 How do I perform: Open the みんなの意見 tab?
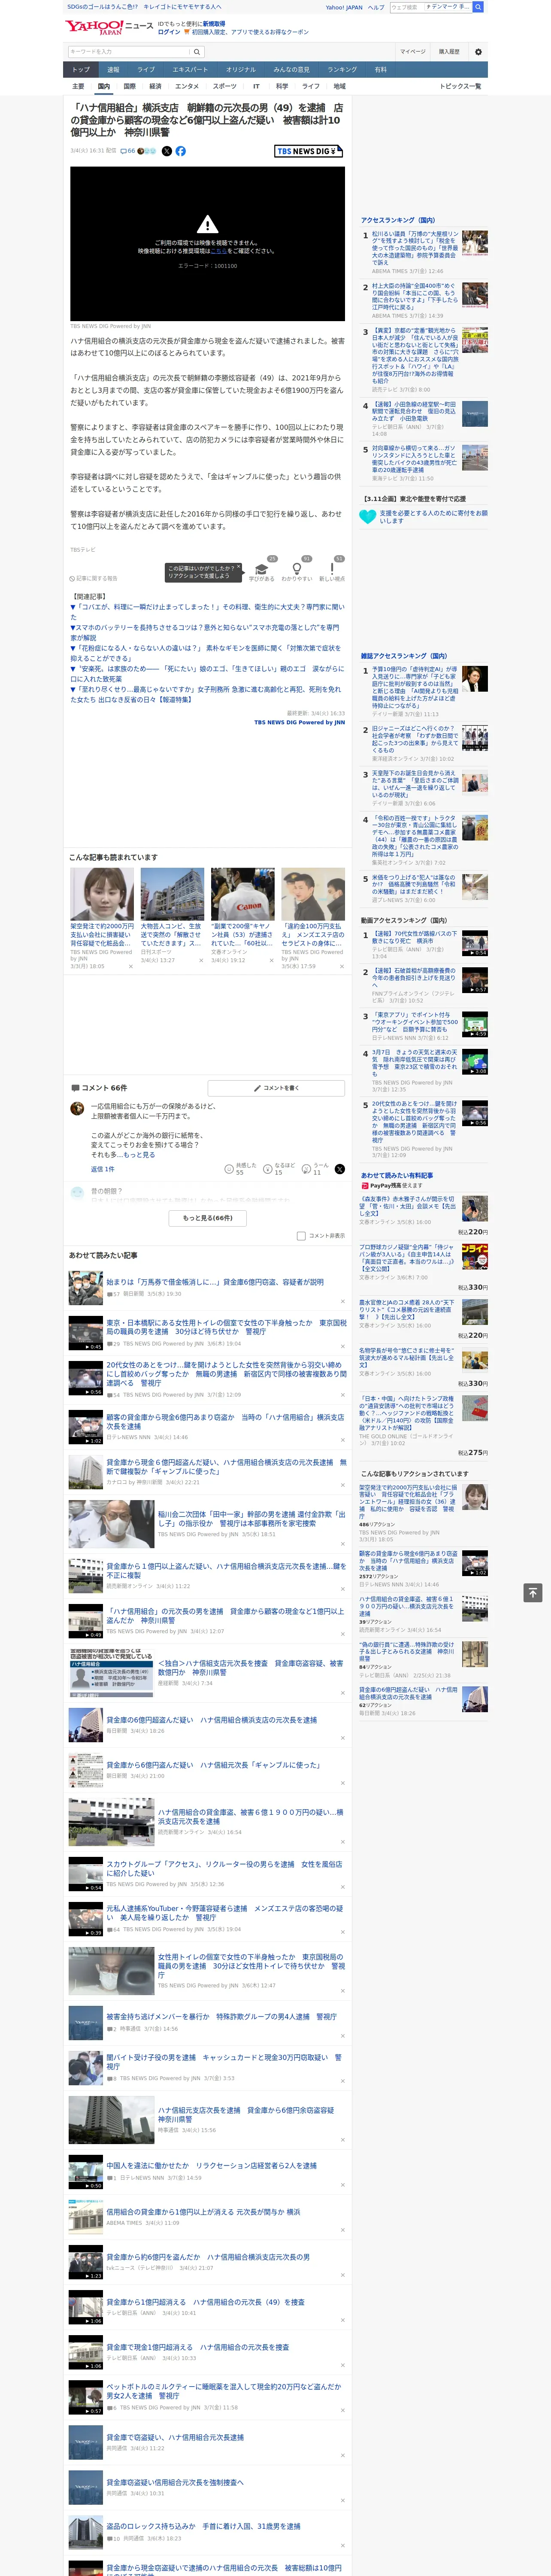(x=291, y=70)
